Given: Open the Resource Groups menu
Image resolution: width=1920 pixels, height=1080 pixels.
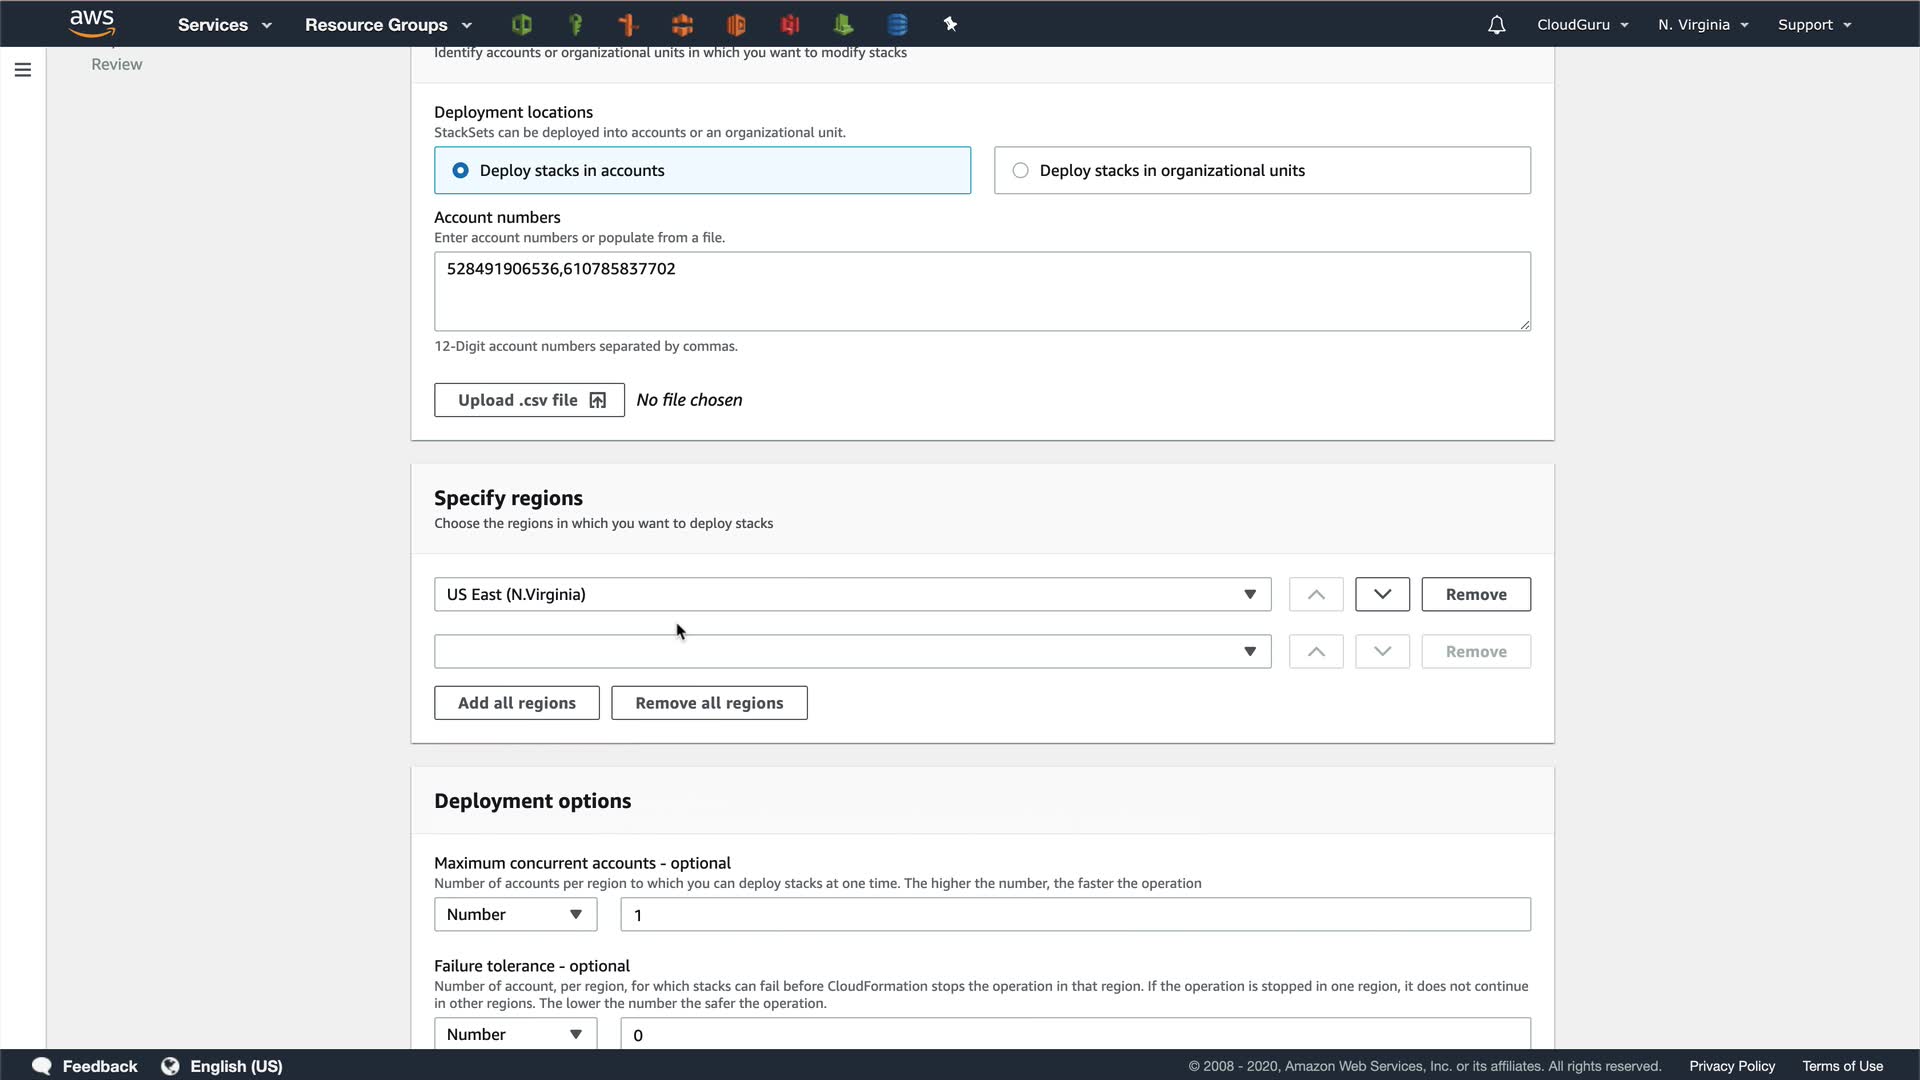Looking at the screenshot, I should coord(388,25).
